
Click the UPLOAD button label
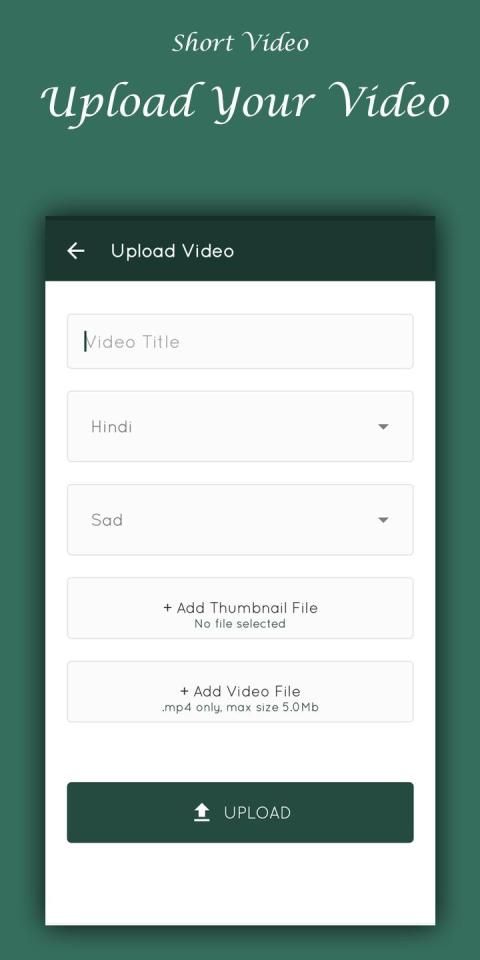[x=257, y=812]
